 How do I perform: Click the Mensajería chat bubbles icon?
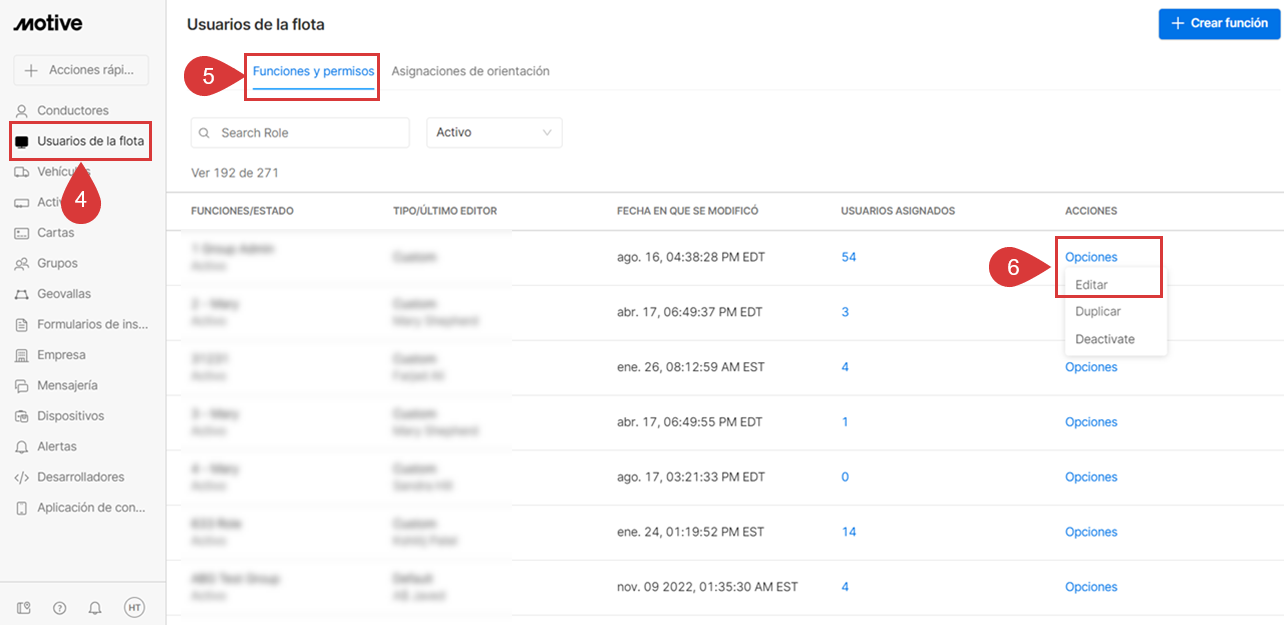[x=22, y=386]
